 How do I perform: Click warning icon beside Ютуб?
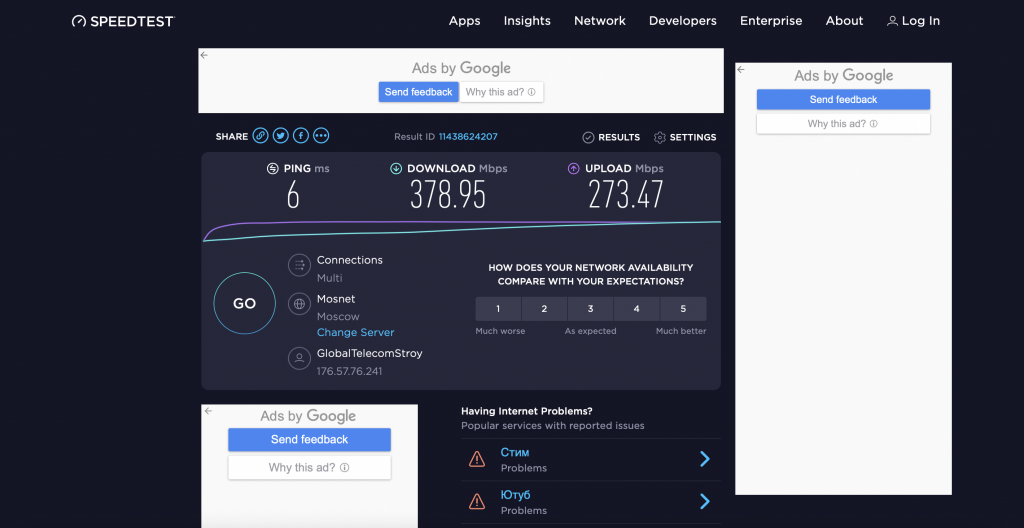pos(477,501)
